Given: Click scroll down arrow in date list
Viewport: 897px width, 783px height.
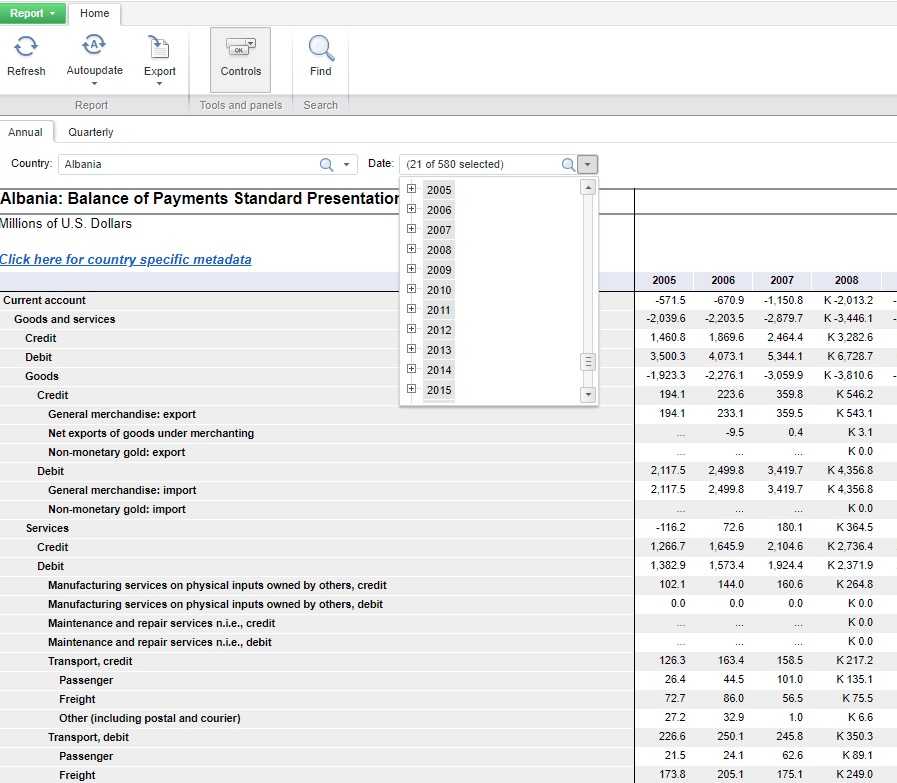Looking at the screenshot, I should point(588,395).
